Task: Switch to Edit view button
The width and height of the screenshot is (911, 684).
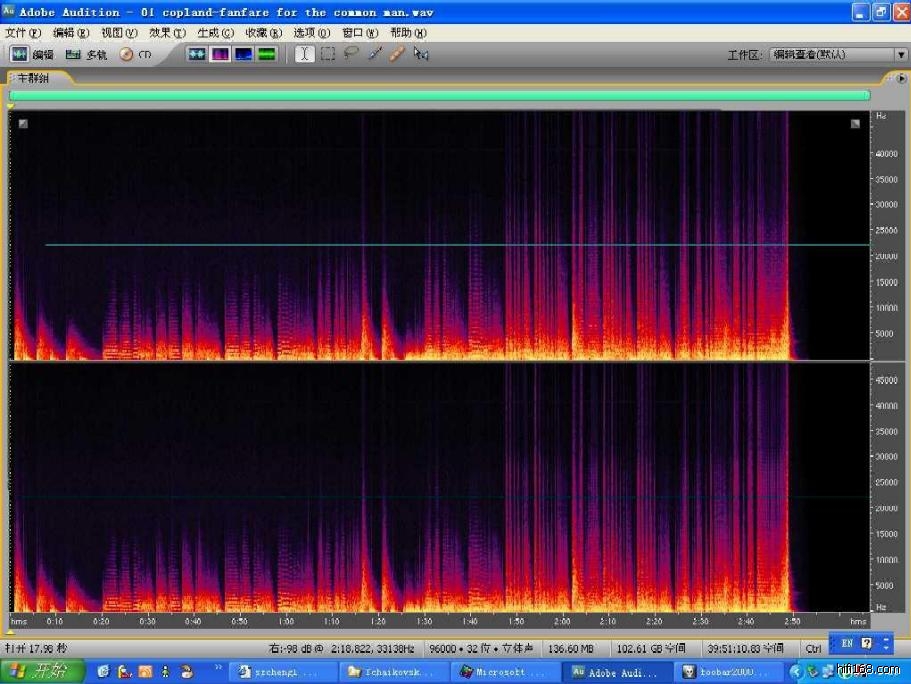Action: 32,54
